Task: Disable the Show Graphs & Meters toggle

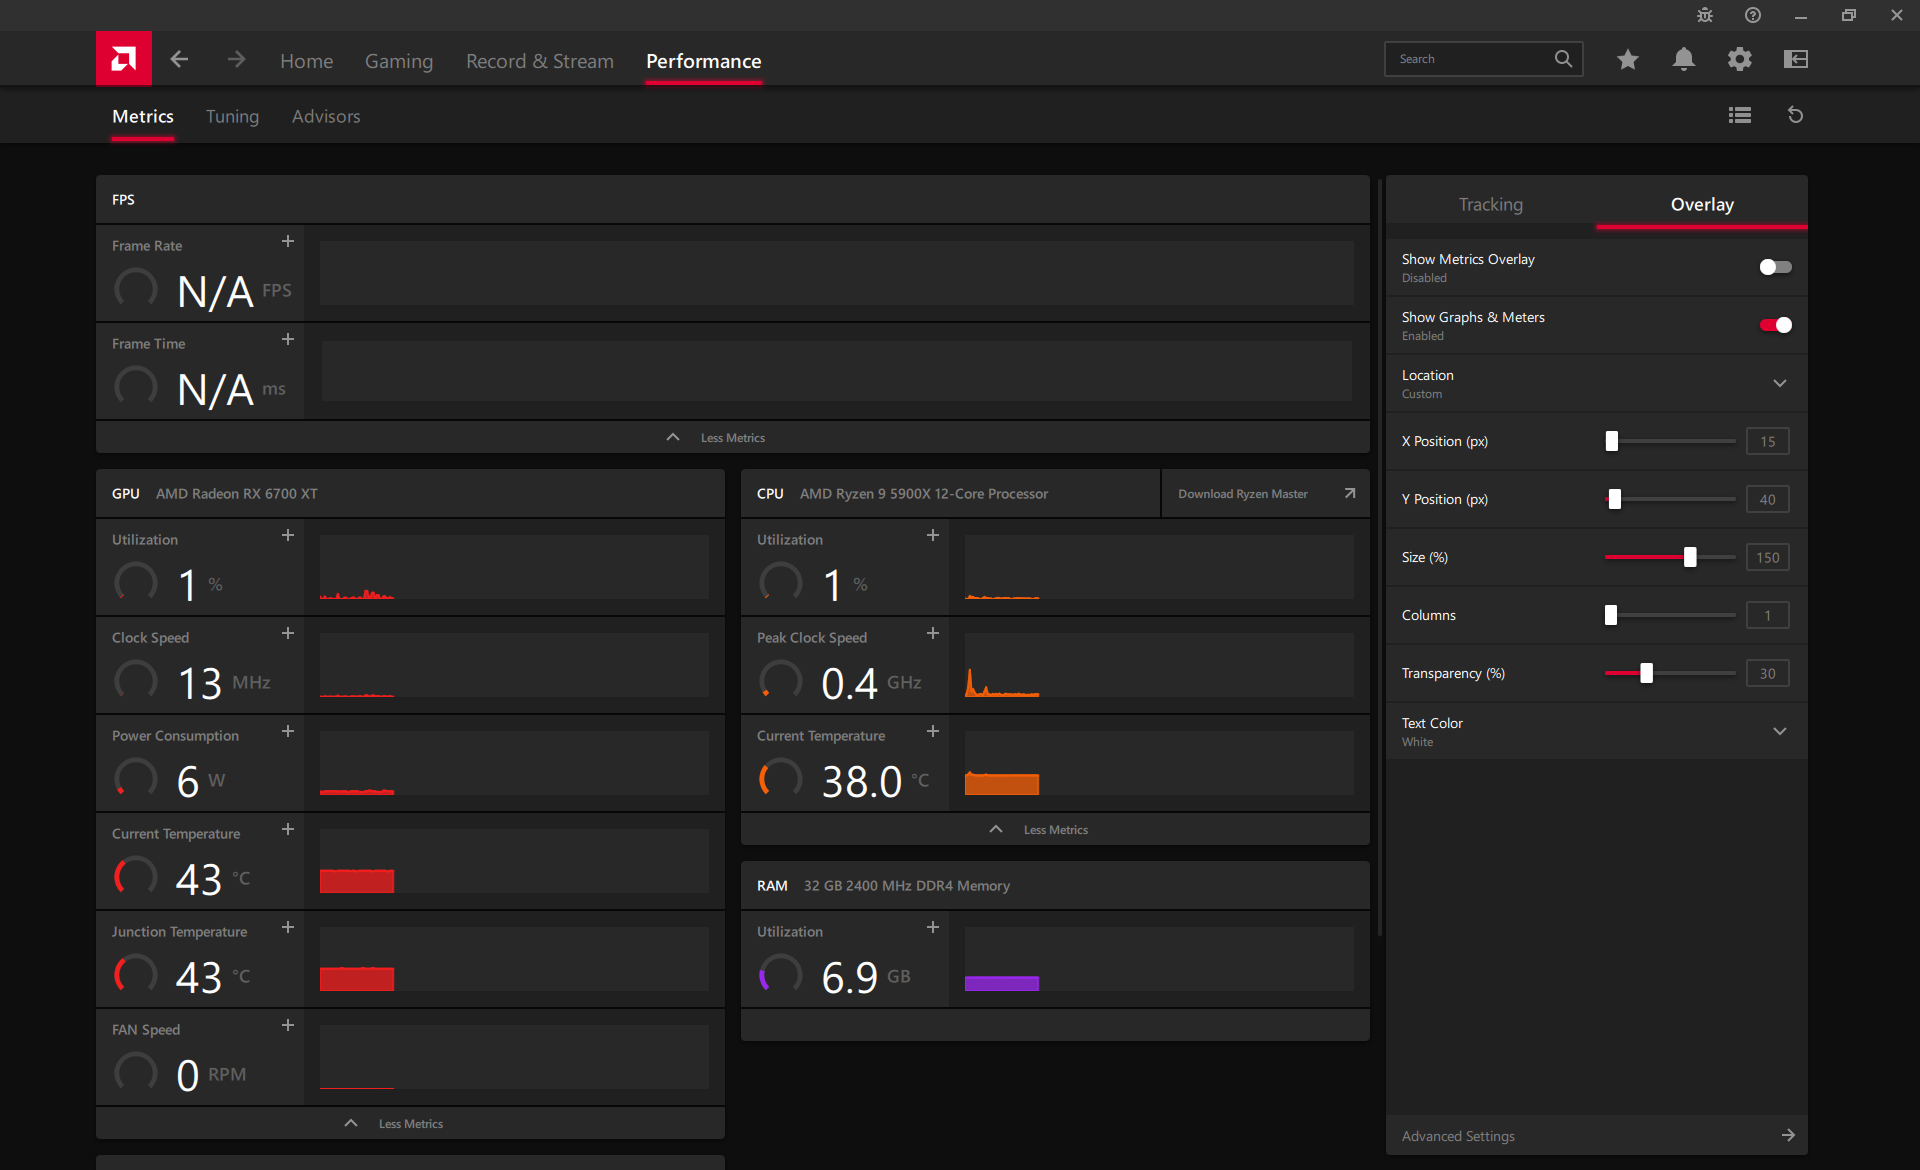Action: (1775, 325)
